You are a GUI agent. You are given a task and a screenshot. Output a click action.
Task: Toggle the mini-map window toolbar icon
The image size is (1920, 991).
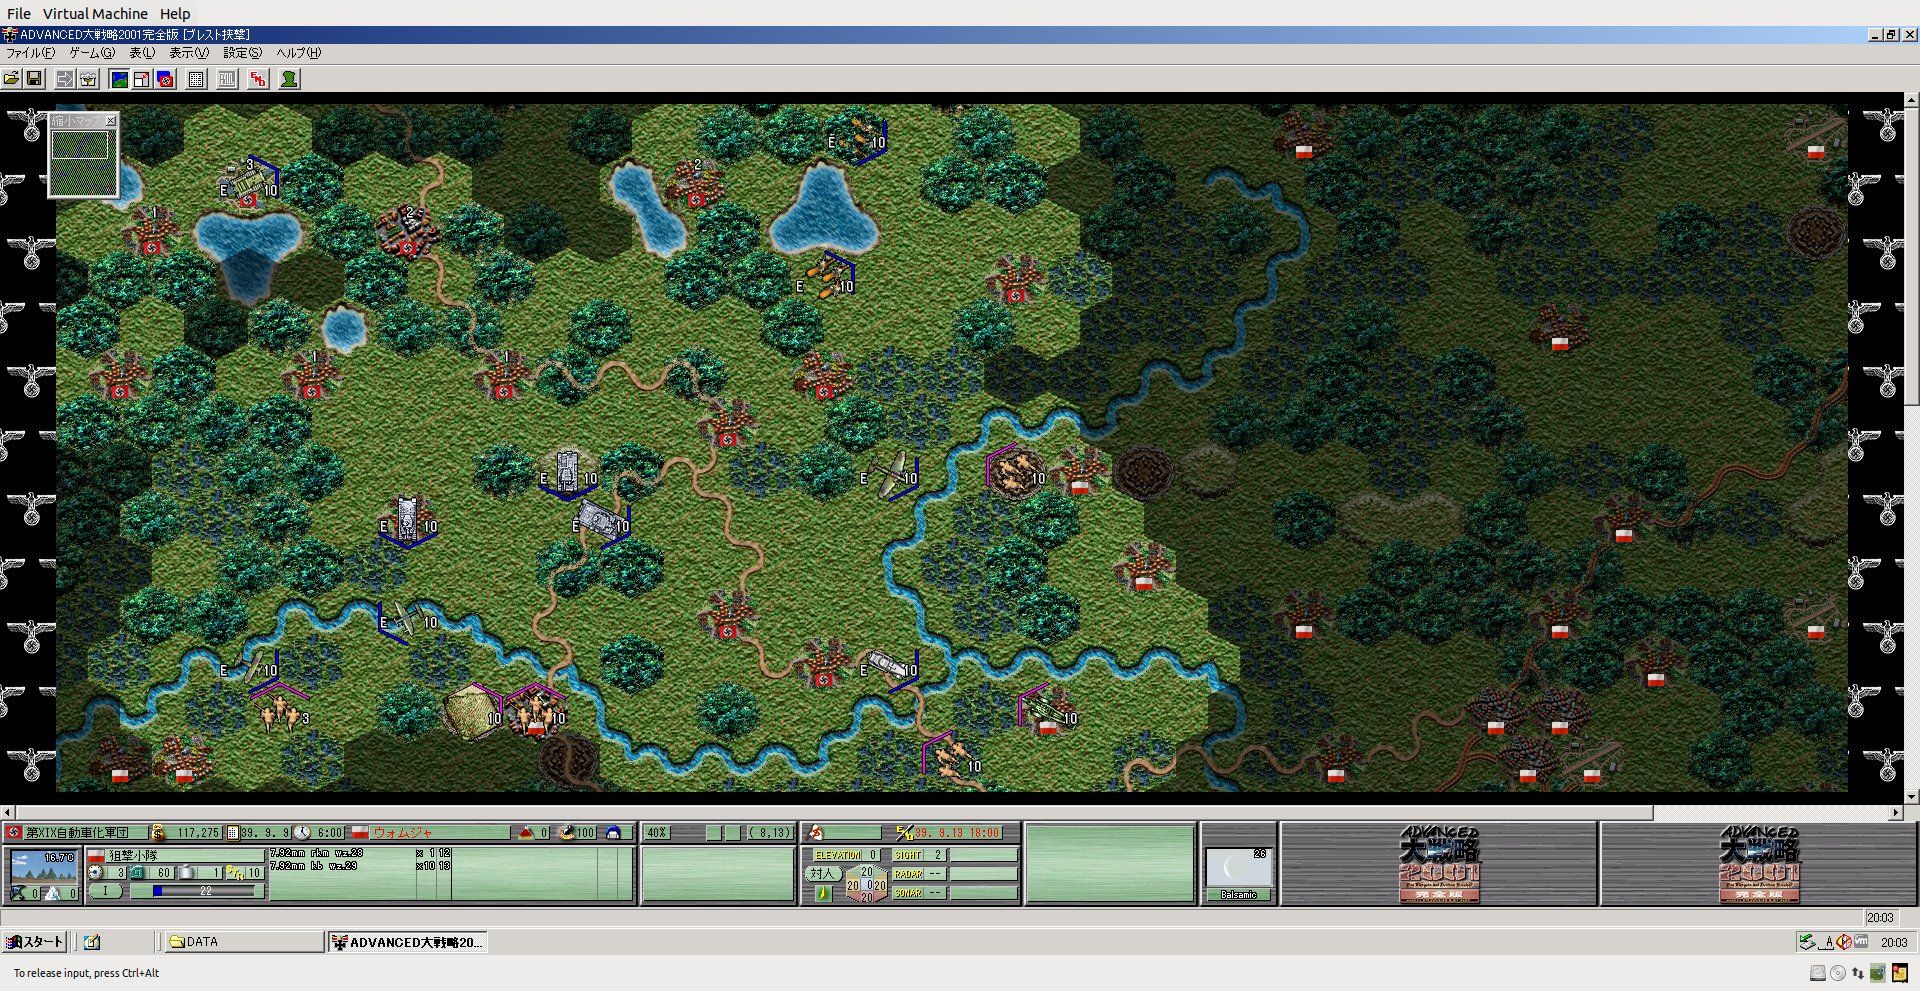click(x=142, y=79)
